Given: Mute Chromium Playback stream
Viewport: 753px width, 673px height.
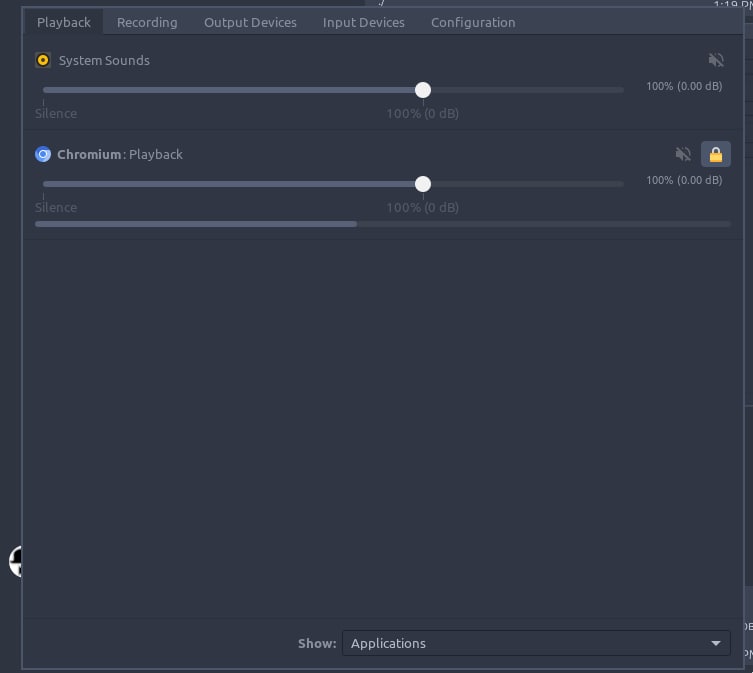Looking at the screenshot, I should tap(683, 154).
